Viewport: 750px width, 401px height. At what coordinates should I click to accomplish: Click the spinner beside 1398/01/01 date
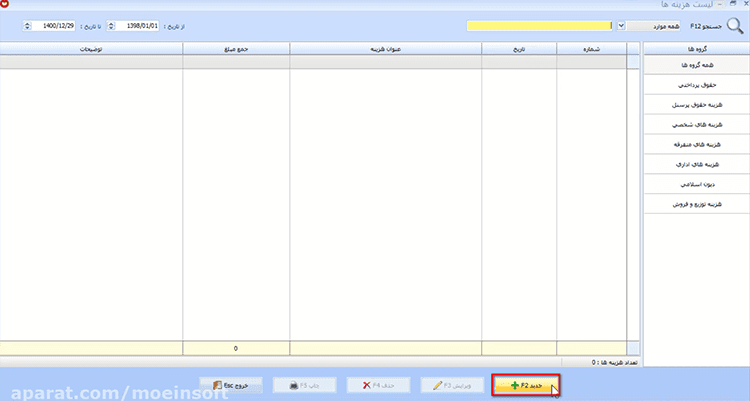[111, 26]
